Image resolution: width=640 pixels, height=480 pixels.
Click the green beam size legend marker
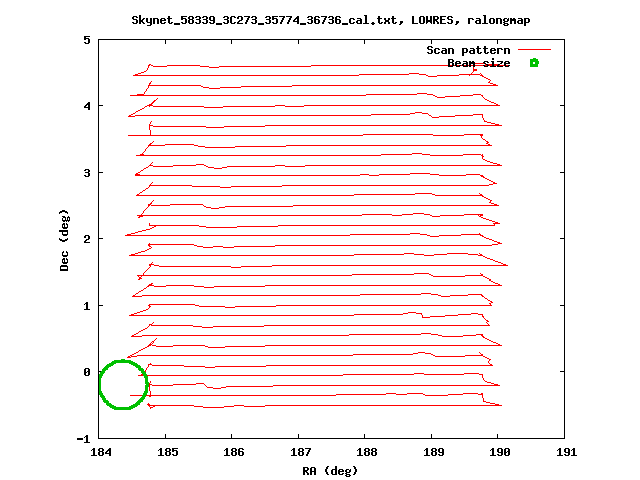click(534, 63)
